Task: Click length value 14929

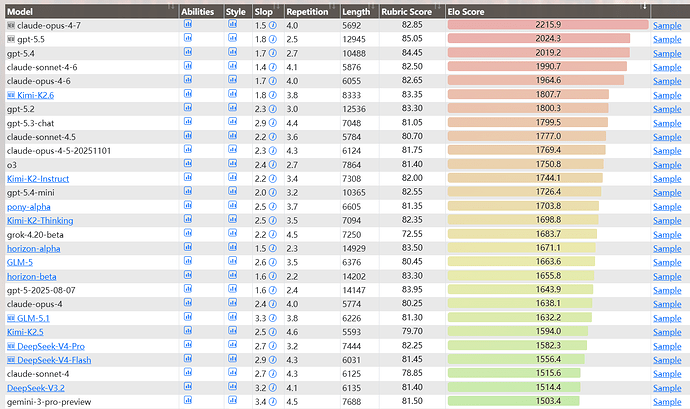Action: pos(354,248)
